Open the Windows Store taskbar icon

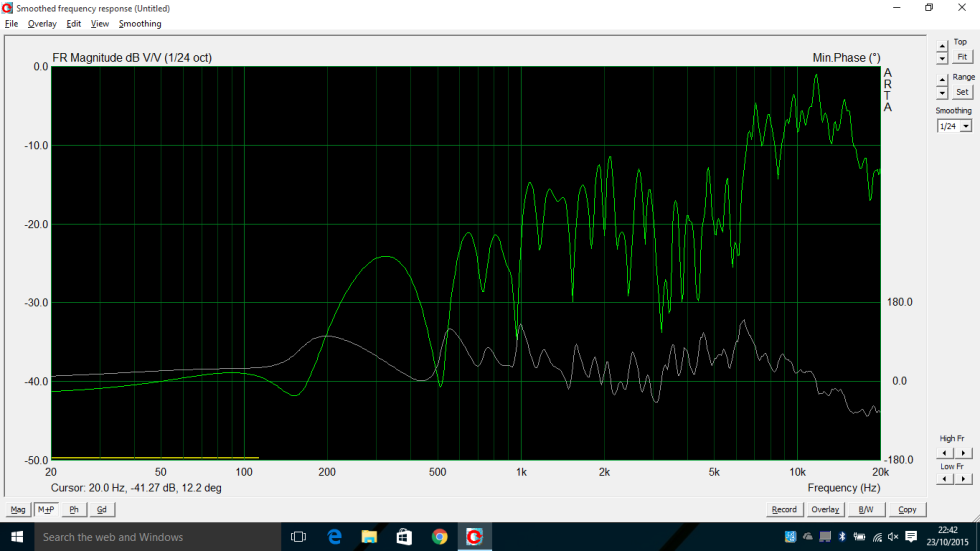[404, 537]
